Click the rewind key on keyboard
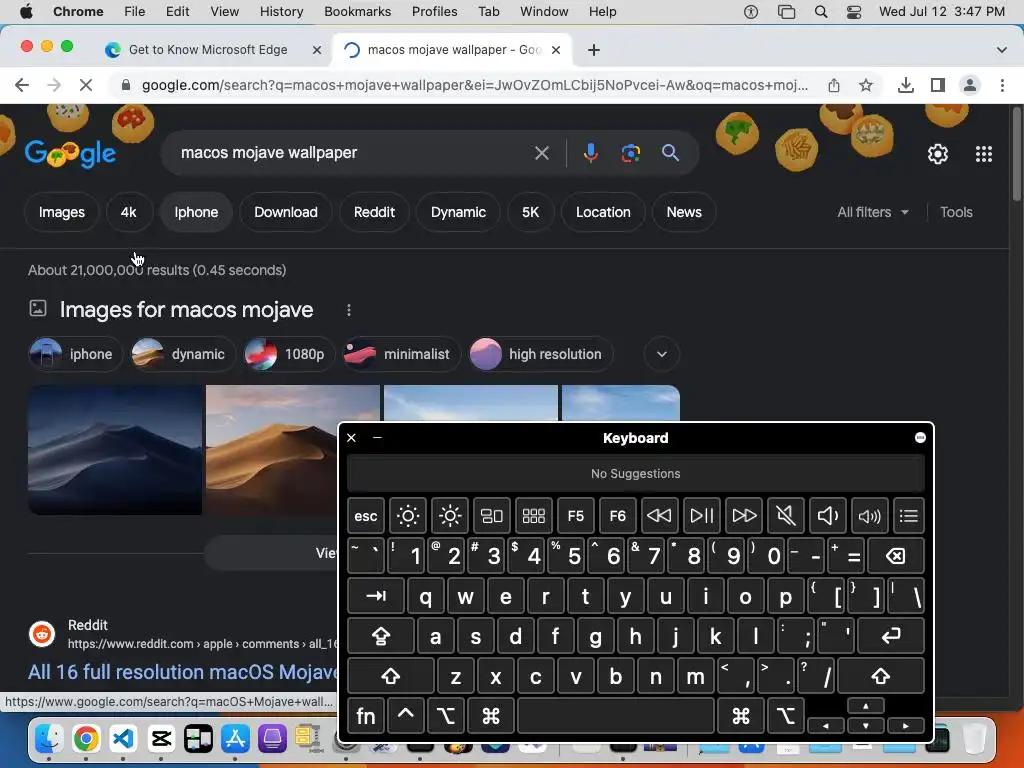 (x=659, y=516)
